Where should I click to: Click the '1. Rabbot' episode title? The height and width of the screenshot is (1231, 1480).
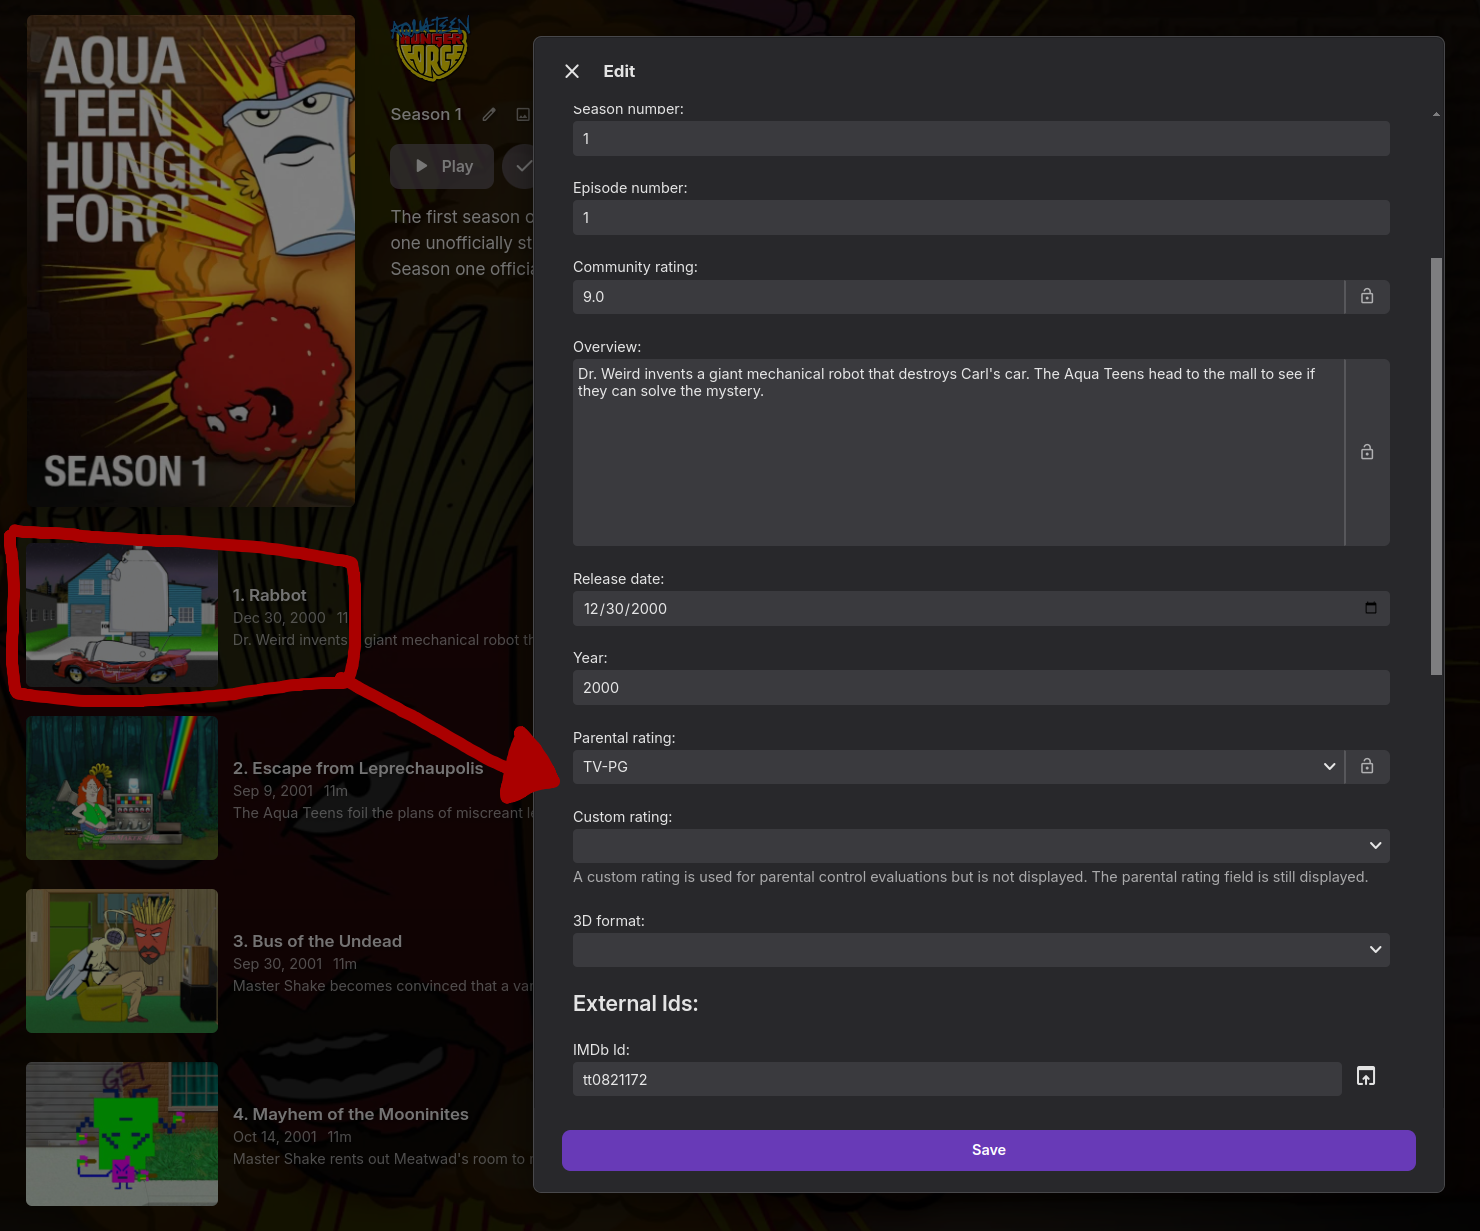[x=270, y=595]
